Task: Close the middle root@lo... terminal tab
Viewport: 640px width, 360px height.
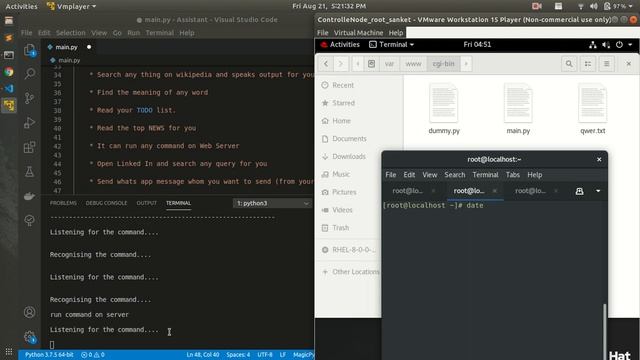Action: pyautogui.click(x=495, y=191)
